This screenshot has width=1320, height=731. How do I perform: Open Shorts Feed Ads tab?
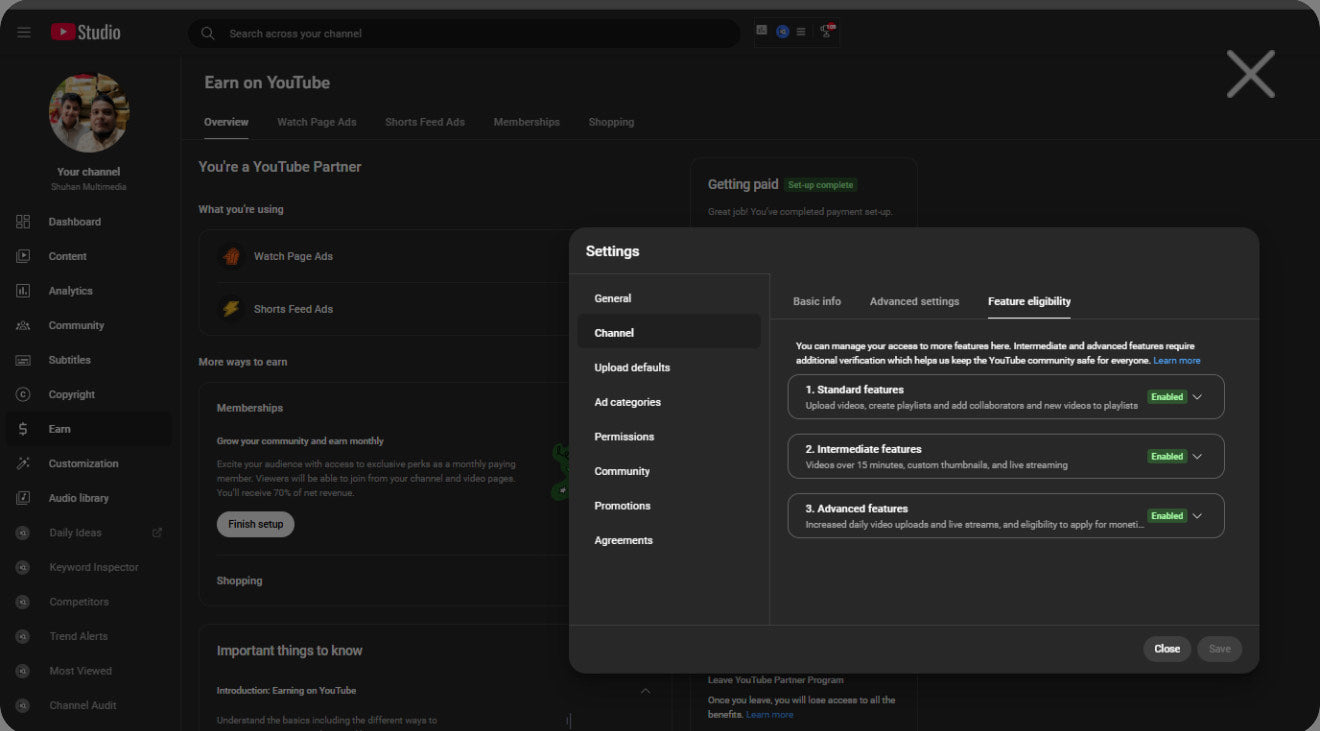pos(425,122)
